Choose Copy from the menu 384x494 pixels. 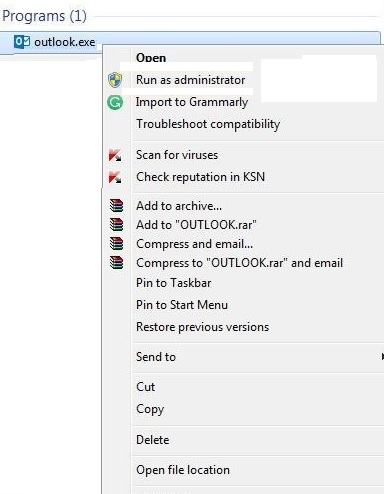tap(150, 409)
